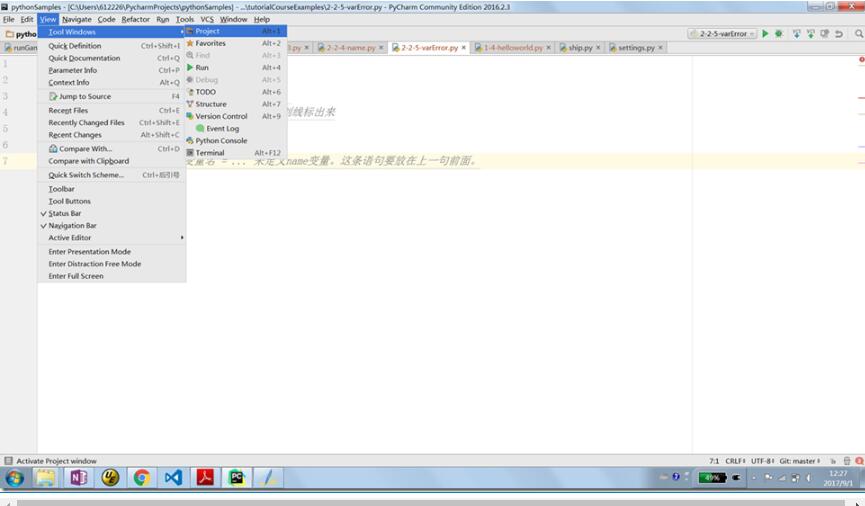This screenshot has height=506, width=865.
Task: Open Recently Changed Files entry
Action: point(112,122)
